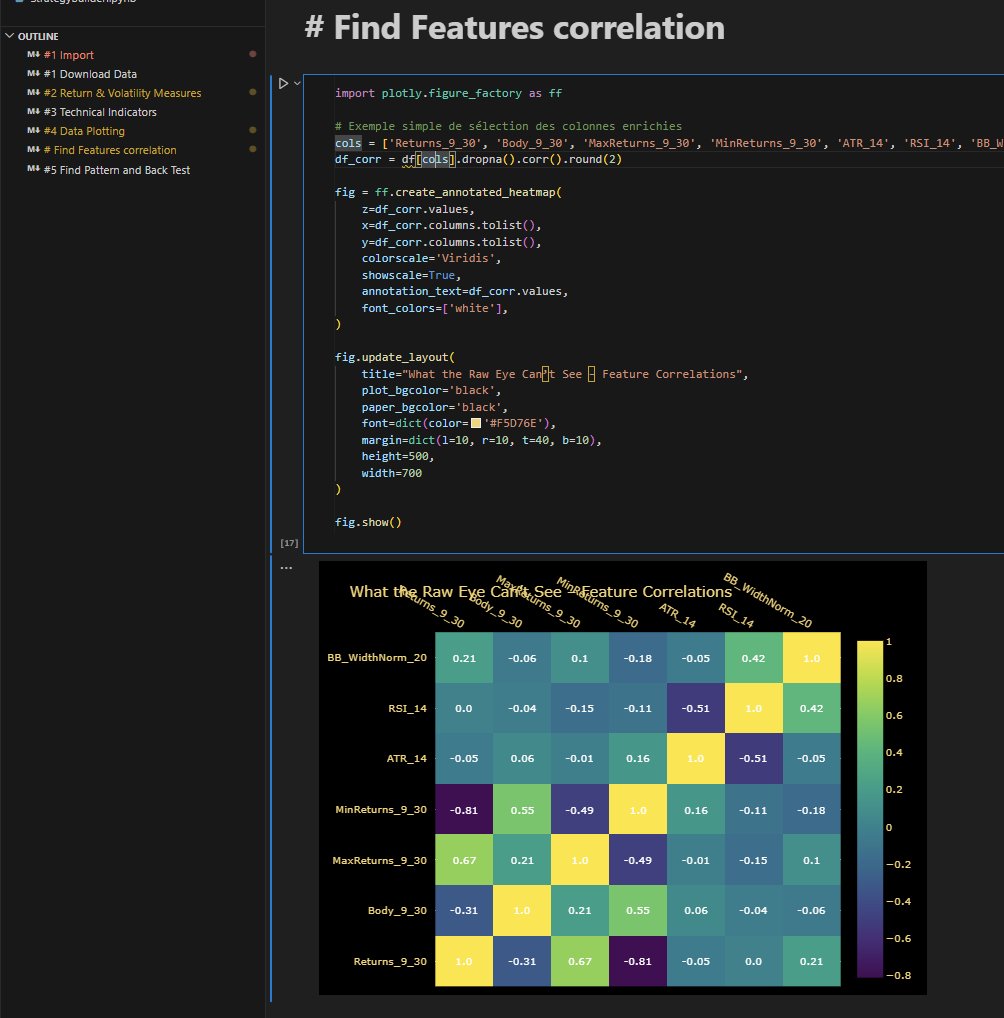The width and height of the screenshot is (1004, 1018).
Task: Click the ATR_14 y-axis label on heatmap
Action: click(407, 758)
